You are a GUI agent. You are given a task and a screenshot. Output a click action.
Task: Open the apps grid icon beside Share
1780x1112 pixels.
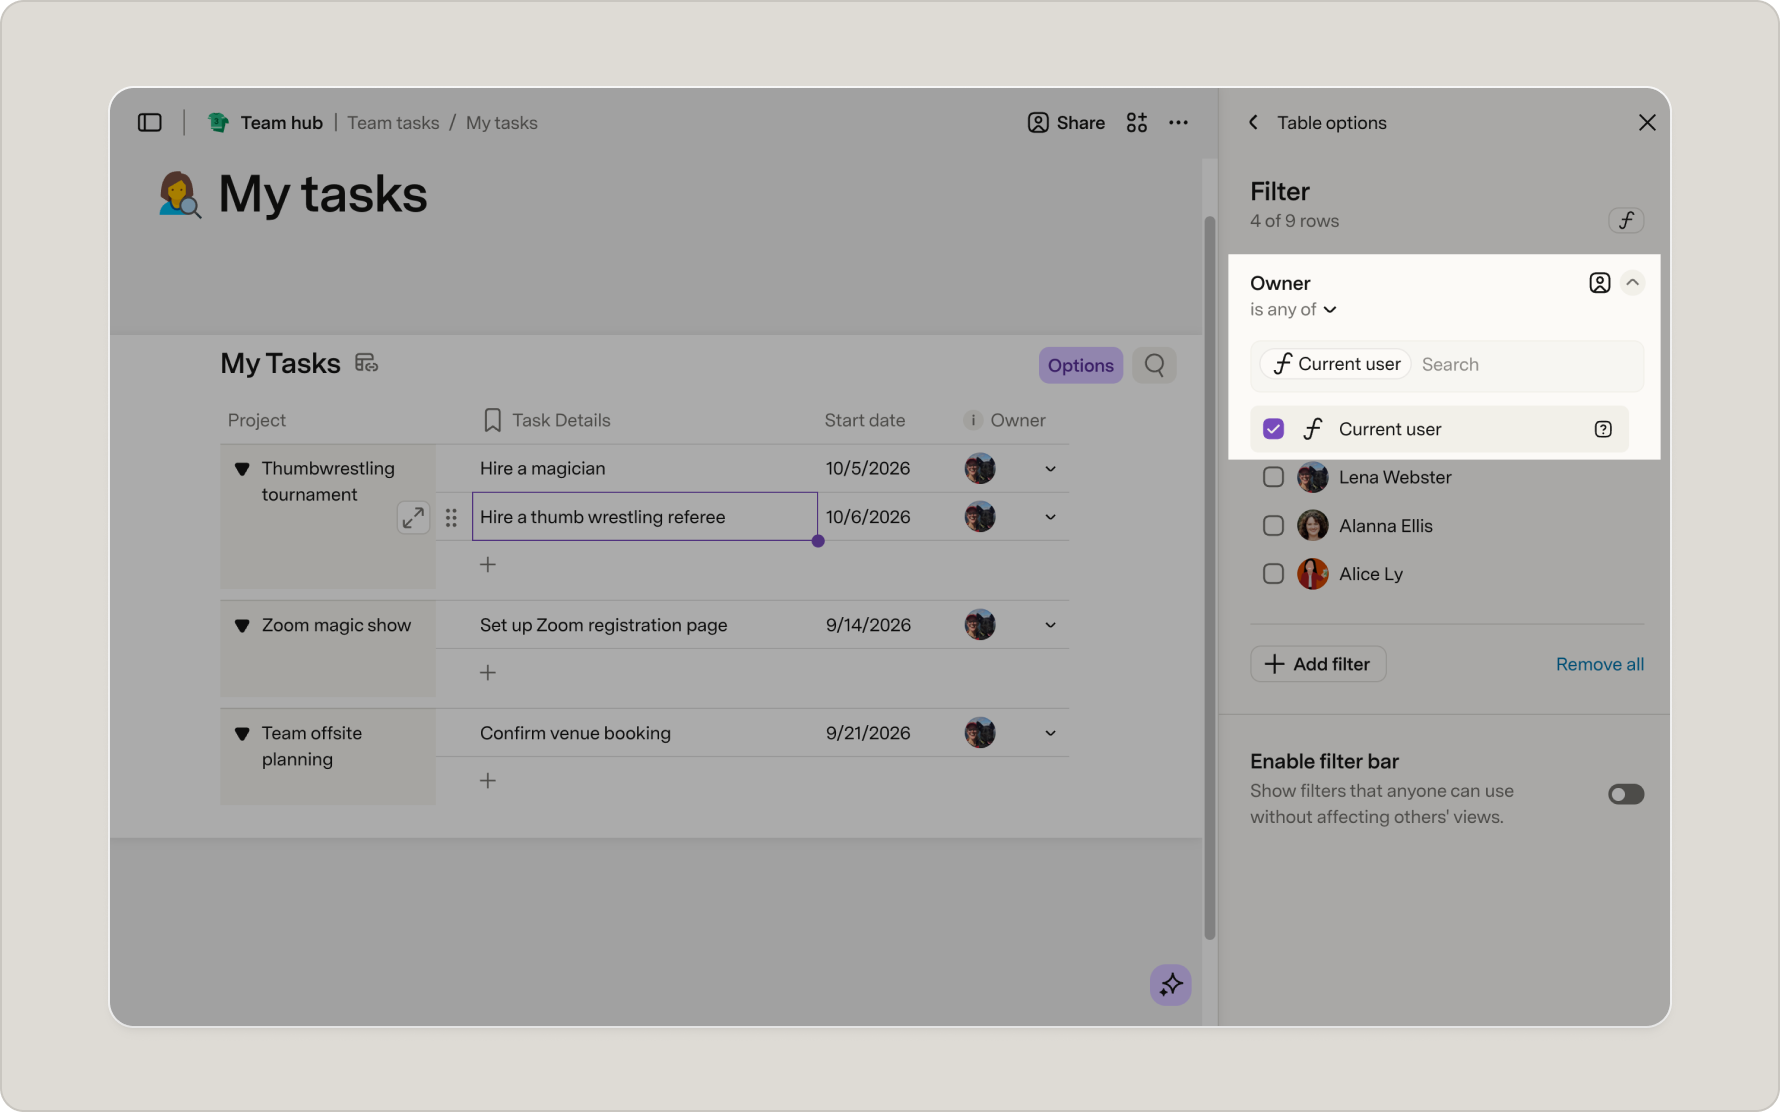point(1137,123)
